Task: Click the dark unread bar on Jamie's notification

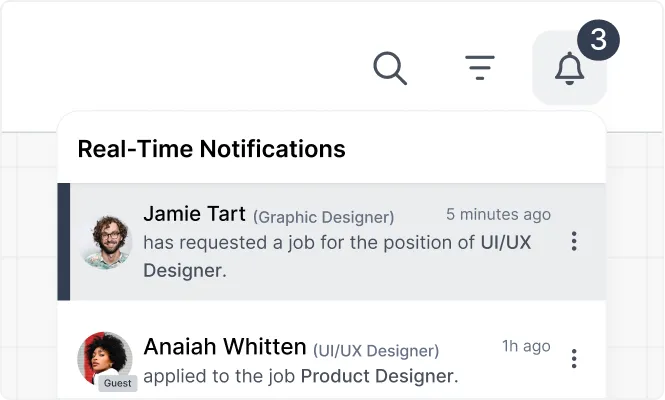Action: point(64,242)
